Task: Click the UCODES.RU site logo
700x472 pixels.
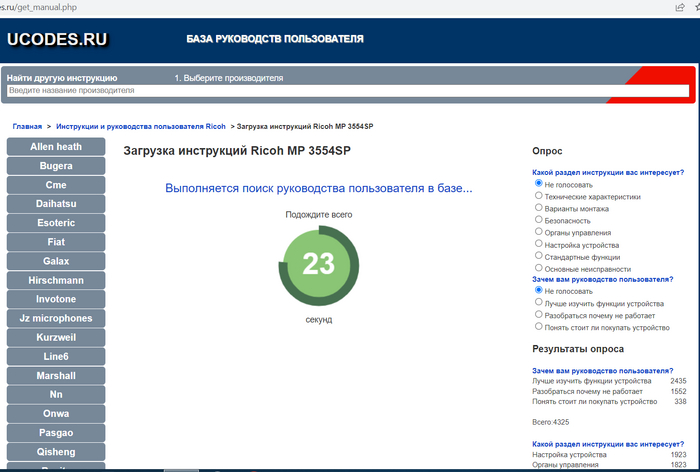Action: (57, 40)
